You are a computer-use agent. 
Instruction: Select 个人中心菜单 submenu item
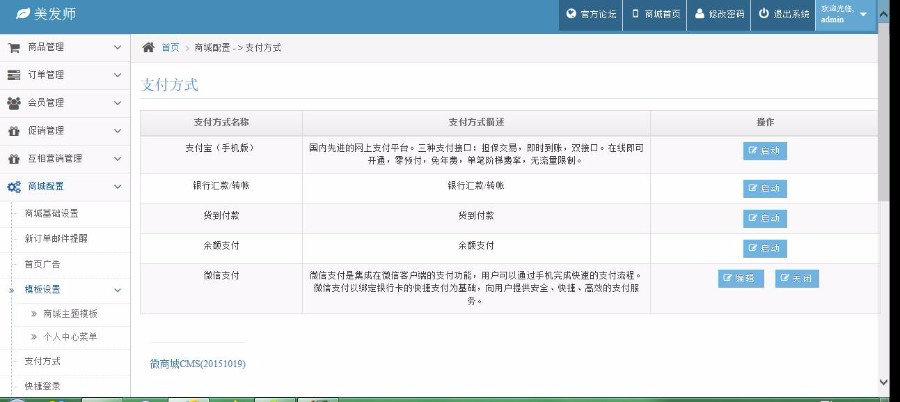pos(70,337)
